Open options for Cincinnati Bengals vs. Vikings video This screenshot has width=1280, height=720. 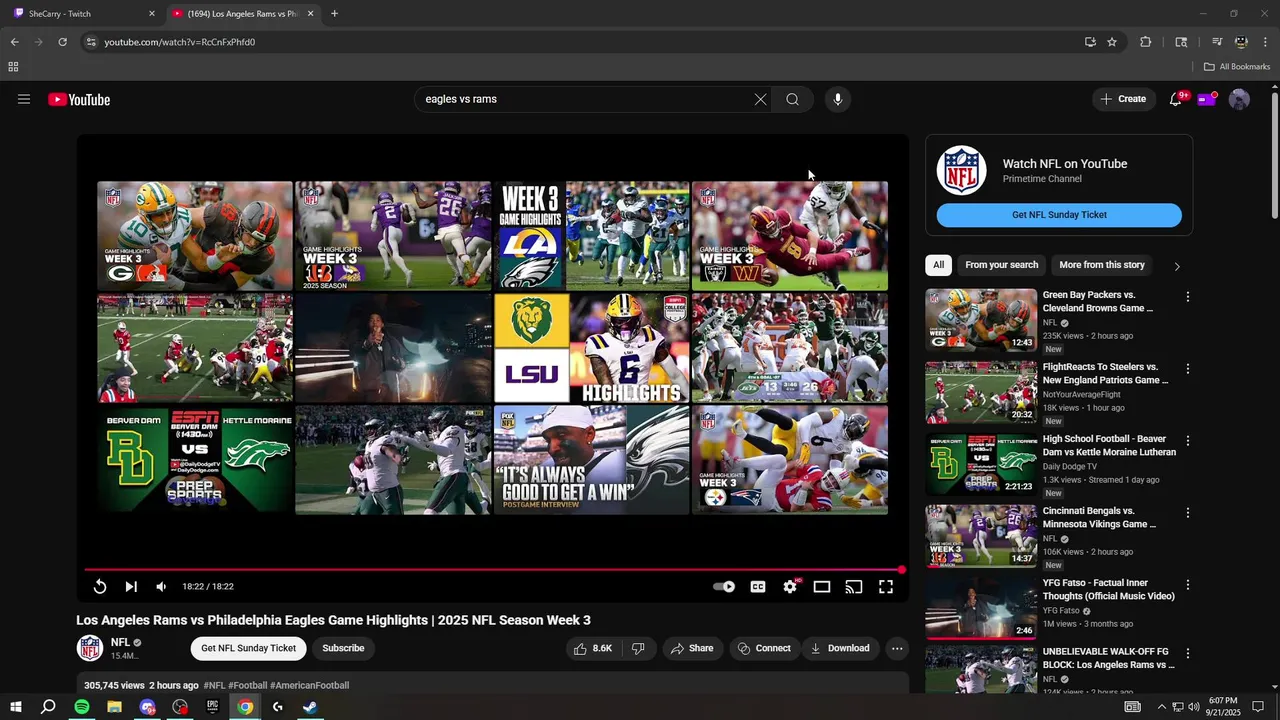1188,513
